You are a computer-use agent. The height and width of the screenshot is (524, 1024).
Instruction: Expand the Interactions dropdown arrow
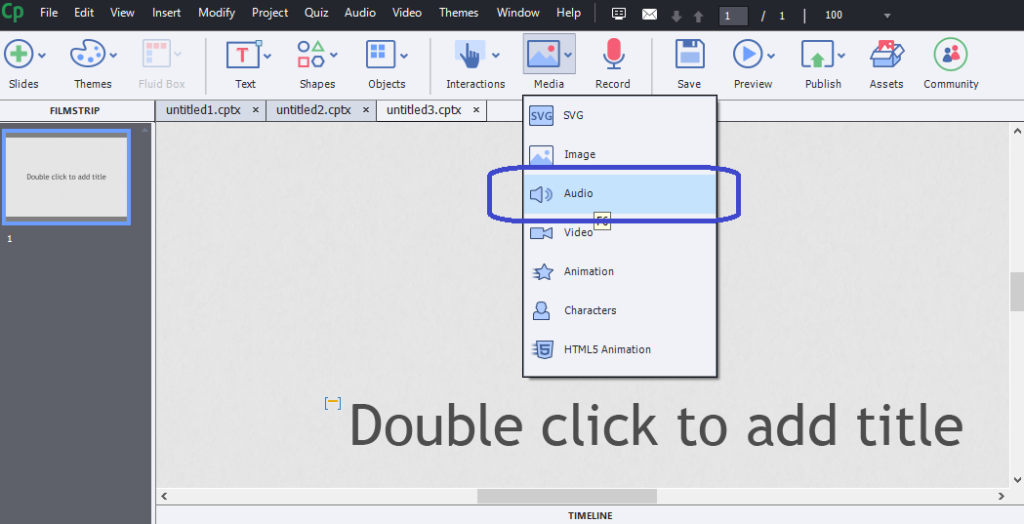coord(496,56)
